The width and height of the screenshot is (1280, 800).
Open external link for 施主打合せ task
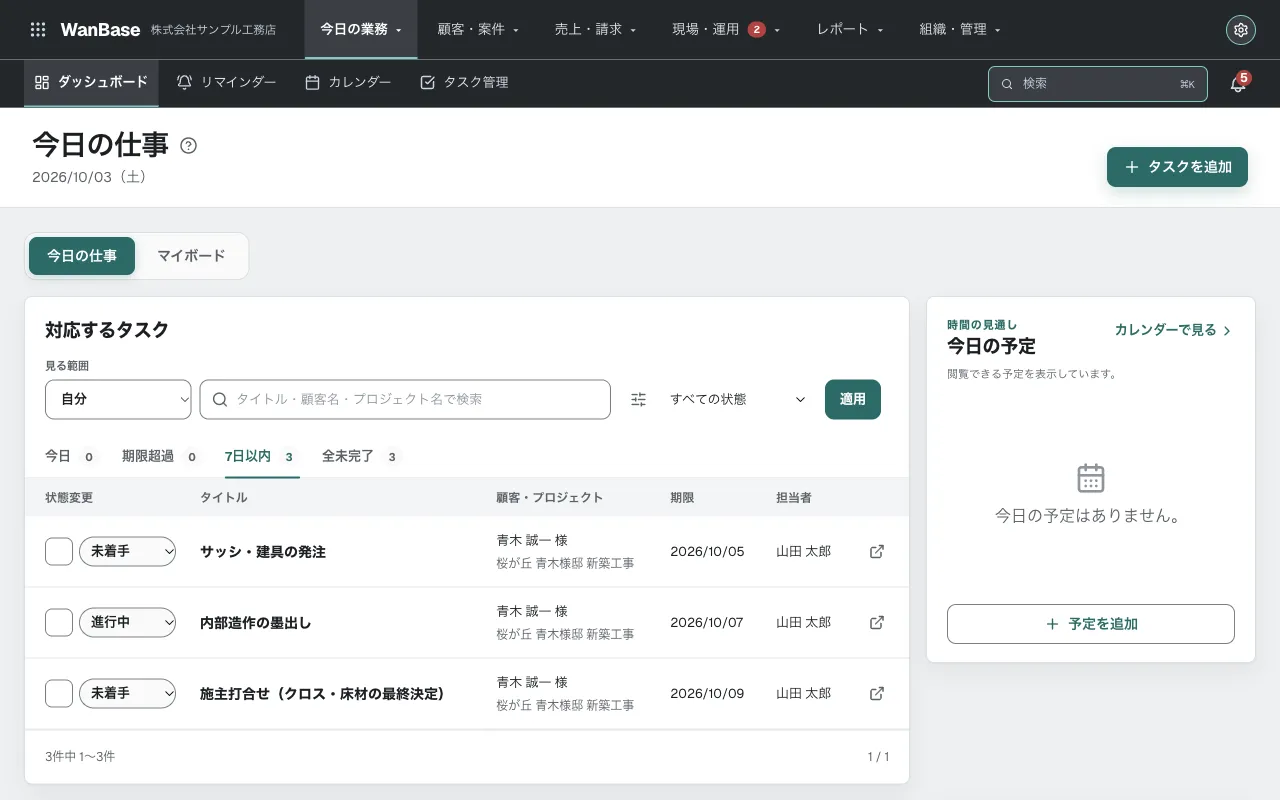(877, 693)
